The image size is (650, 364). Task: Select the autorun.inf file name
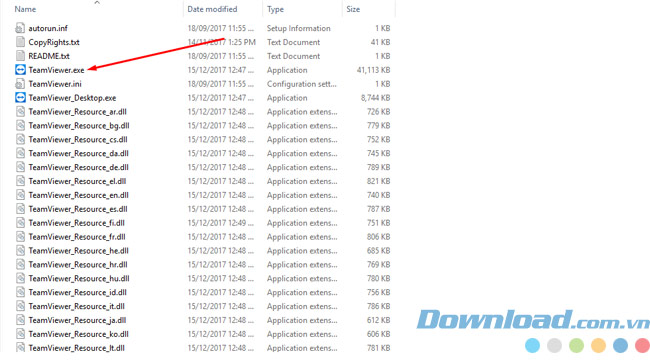(48, 28)
